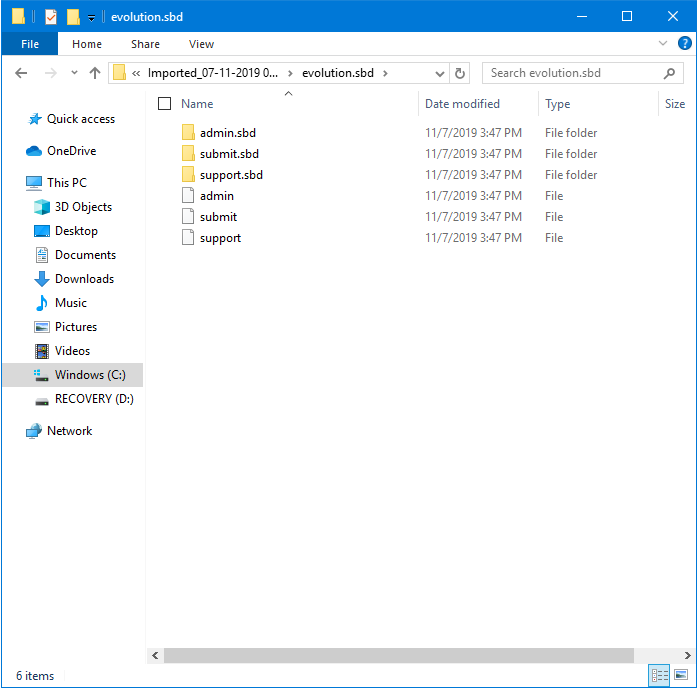Sort by Date modified column header
698x689 pixels.
coord(462,104)
